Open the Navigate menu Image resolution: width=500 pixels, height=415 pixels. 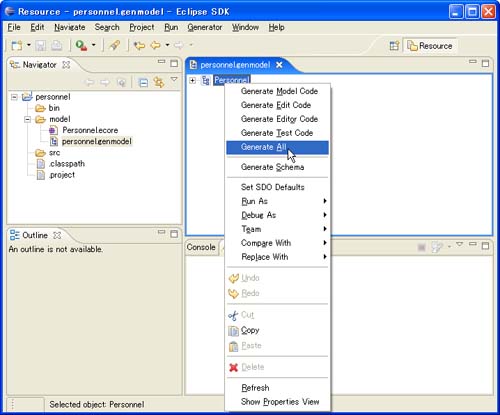pos(70,28)
